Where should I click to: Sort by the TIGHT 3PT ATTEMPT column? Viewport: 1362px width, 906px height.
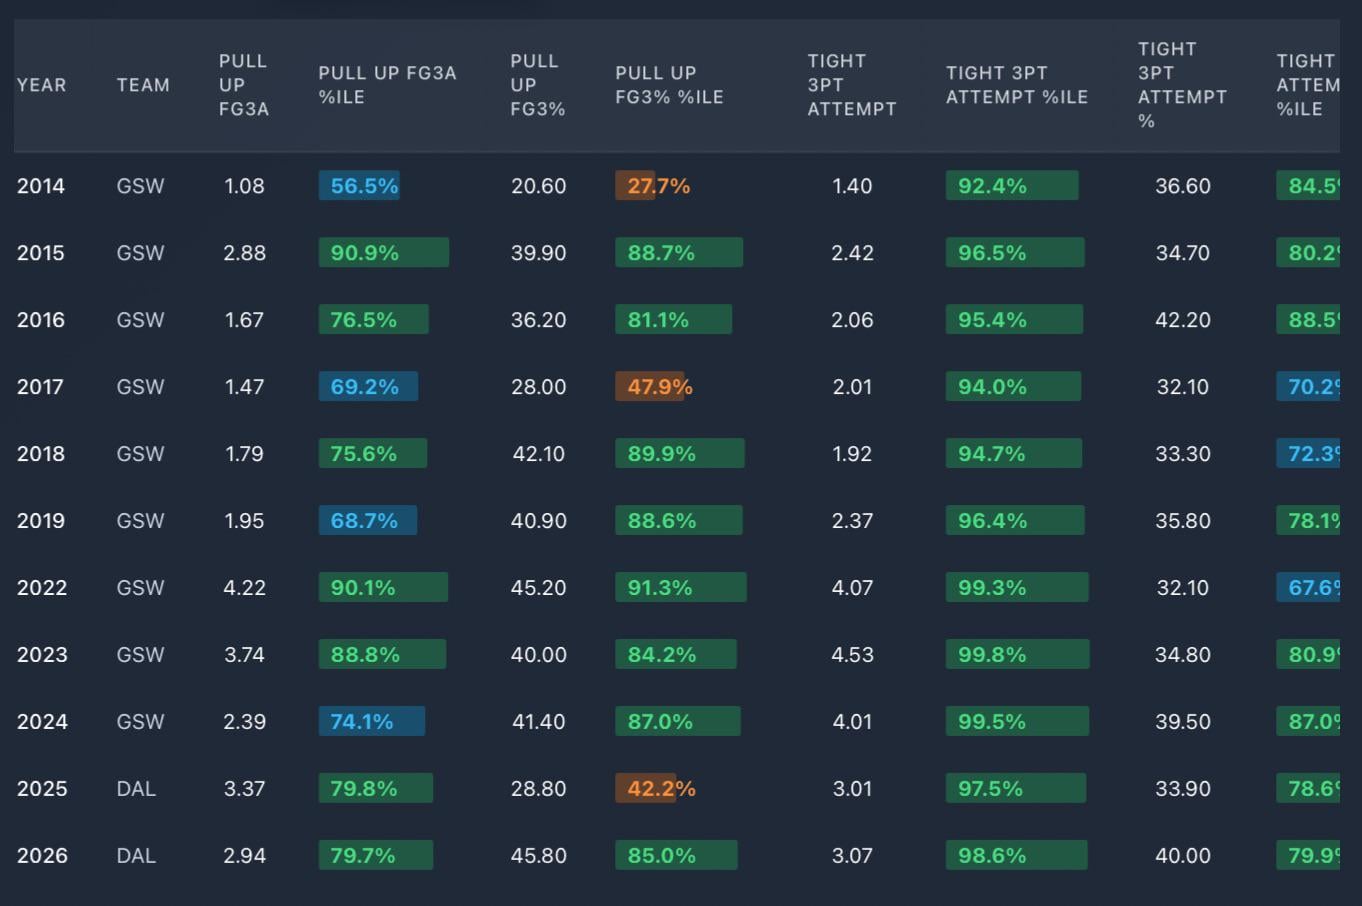tap(852, 85)
